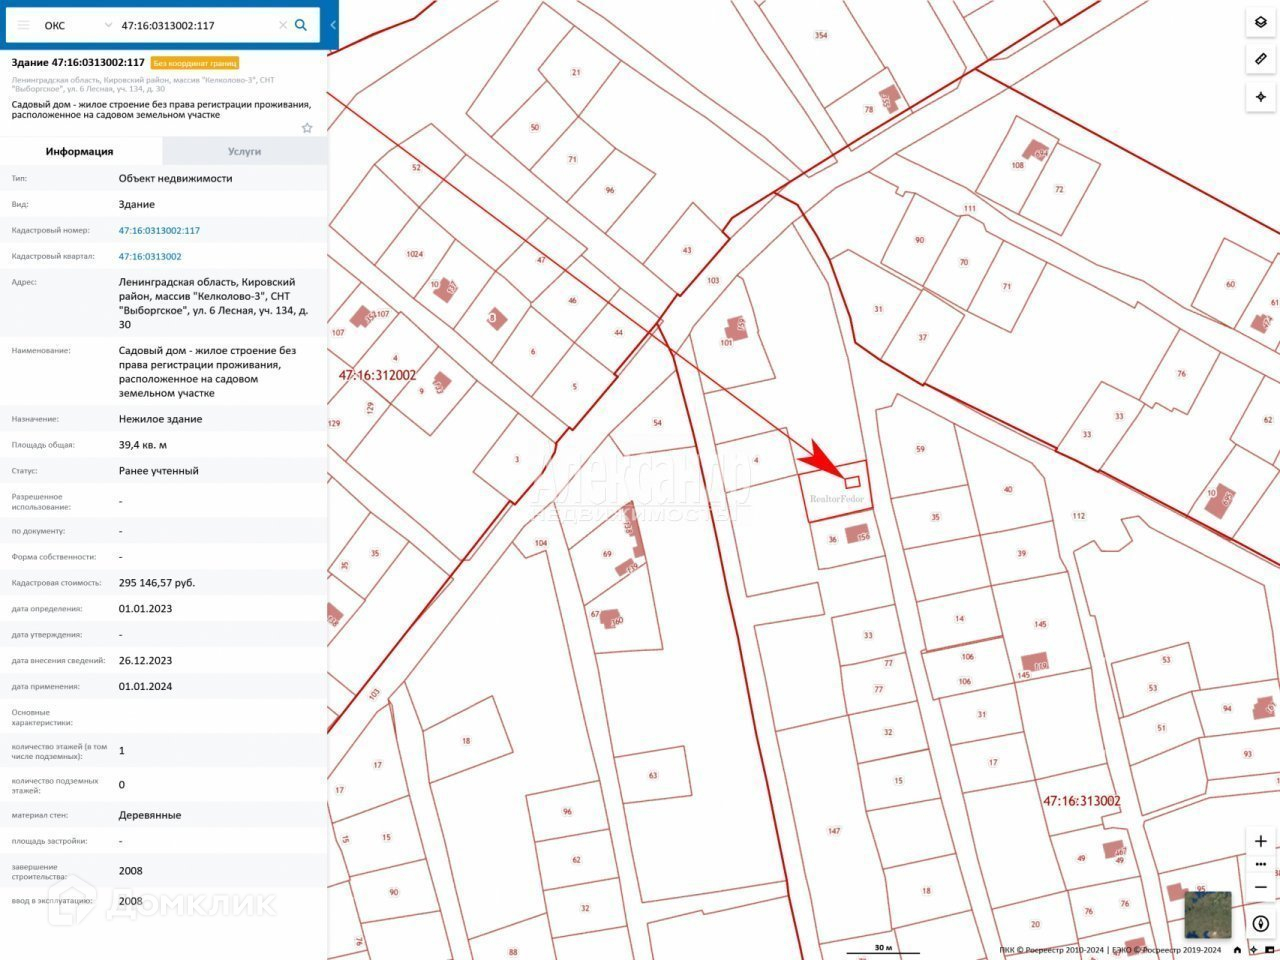The height and width of the screenshot is (960, 1280).
Task: Add the building to favorites with star
Action: 307,128
